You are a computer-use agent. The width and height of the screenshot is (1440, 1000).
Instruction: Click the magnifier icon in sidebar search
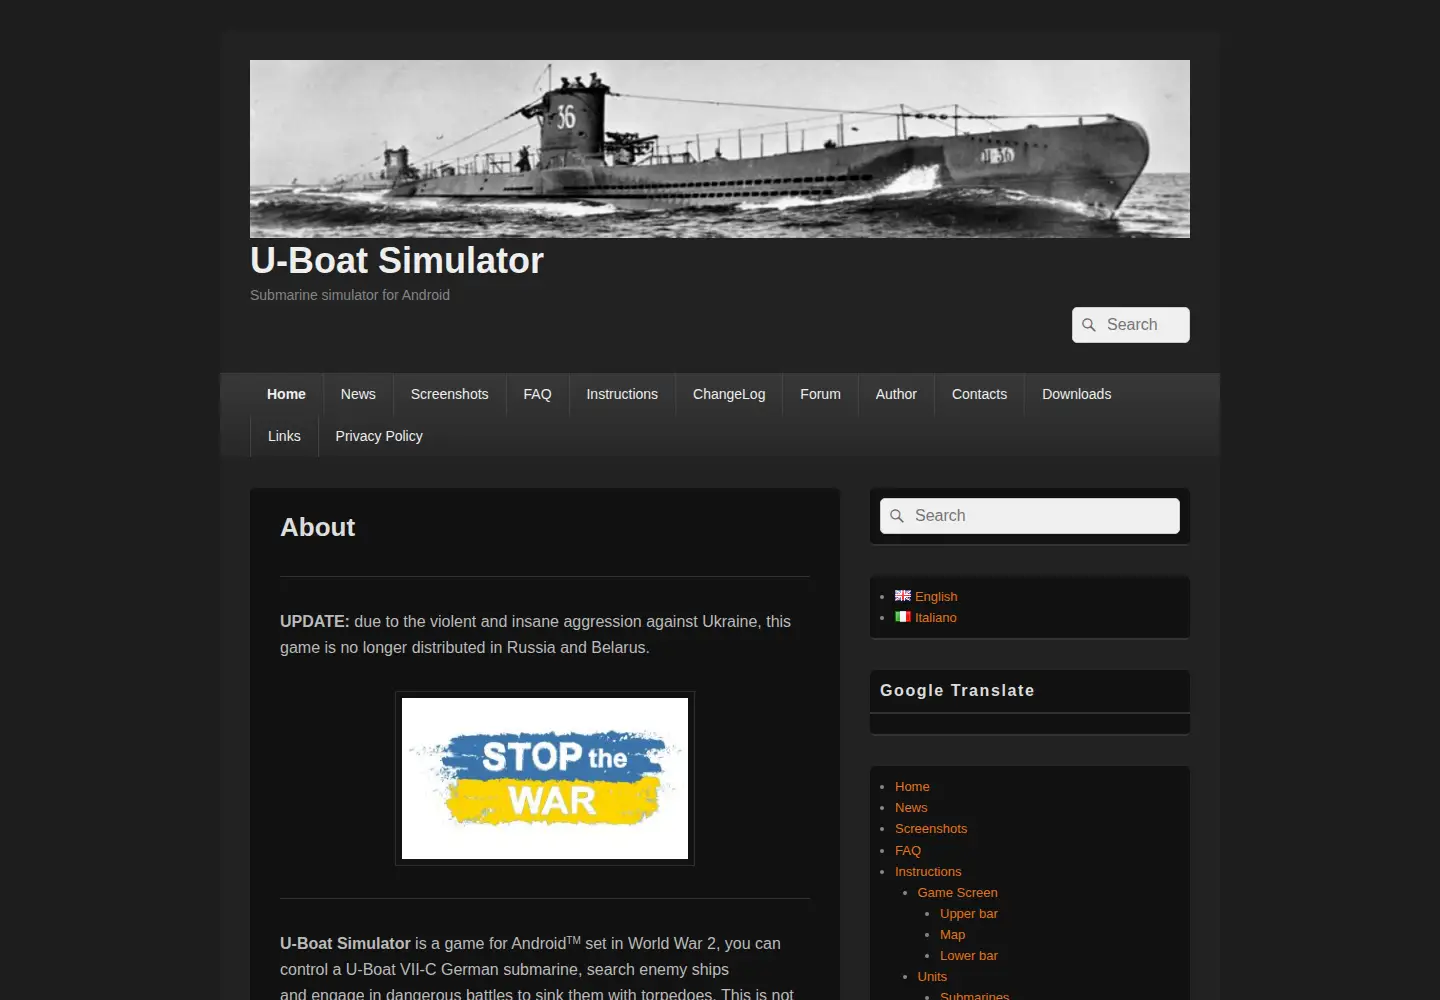(x=897, y=516)
